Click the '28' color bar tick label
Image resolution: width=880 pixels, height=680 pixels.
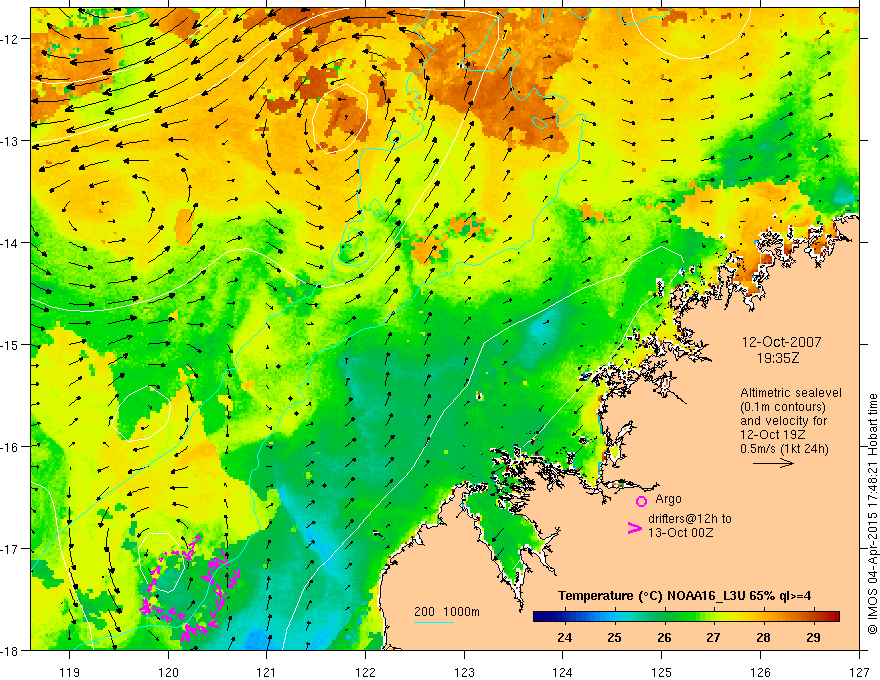click(x=763, y=637)
